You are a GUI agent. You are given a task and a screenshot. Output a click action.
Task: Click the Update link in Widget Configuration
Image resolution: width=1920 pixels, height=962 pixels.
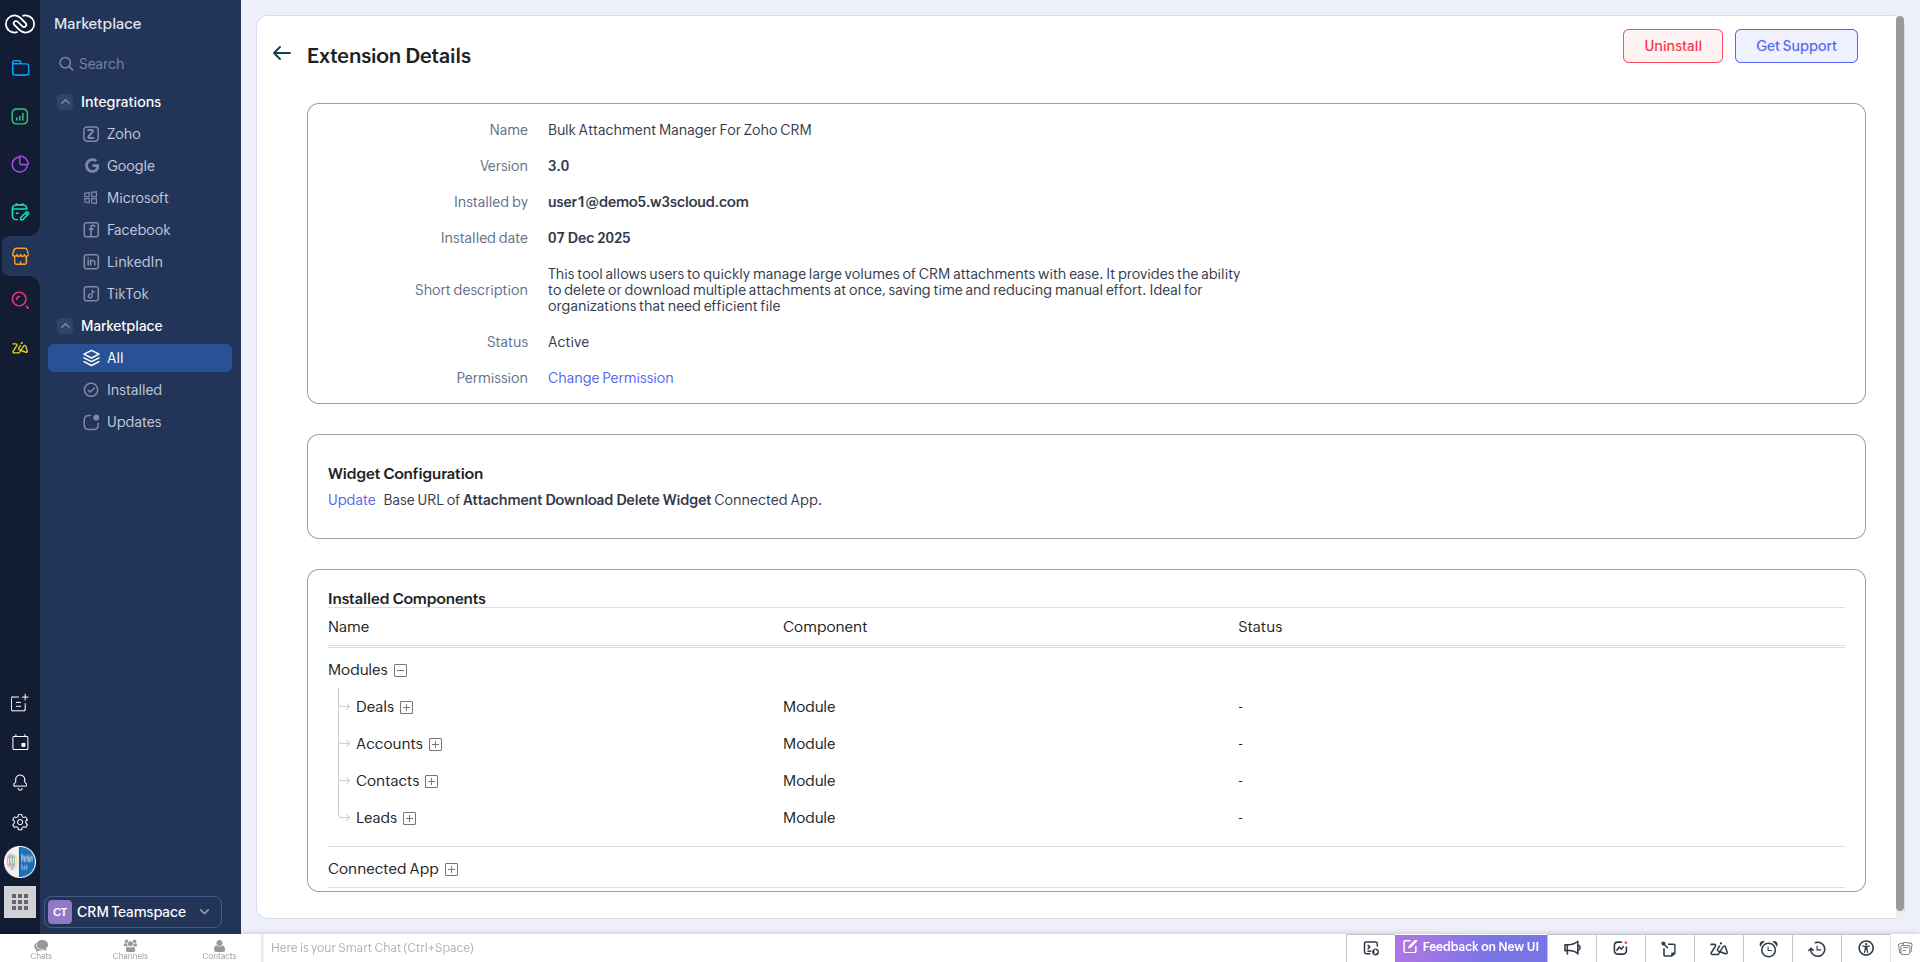click(351, 500)
